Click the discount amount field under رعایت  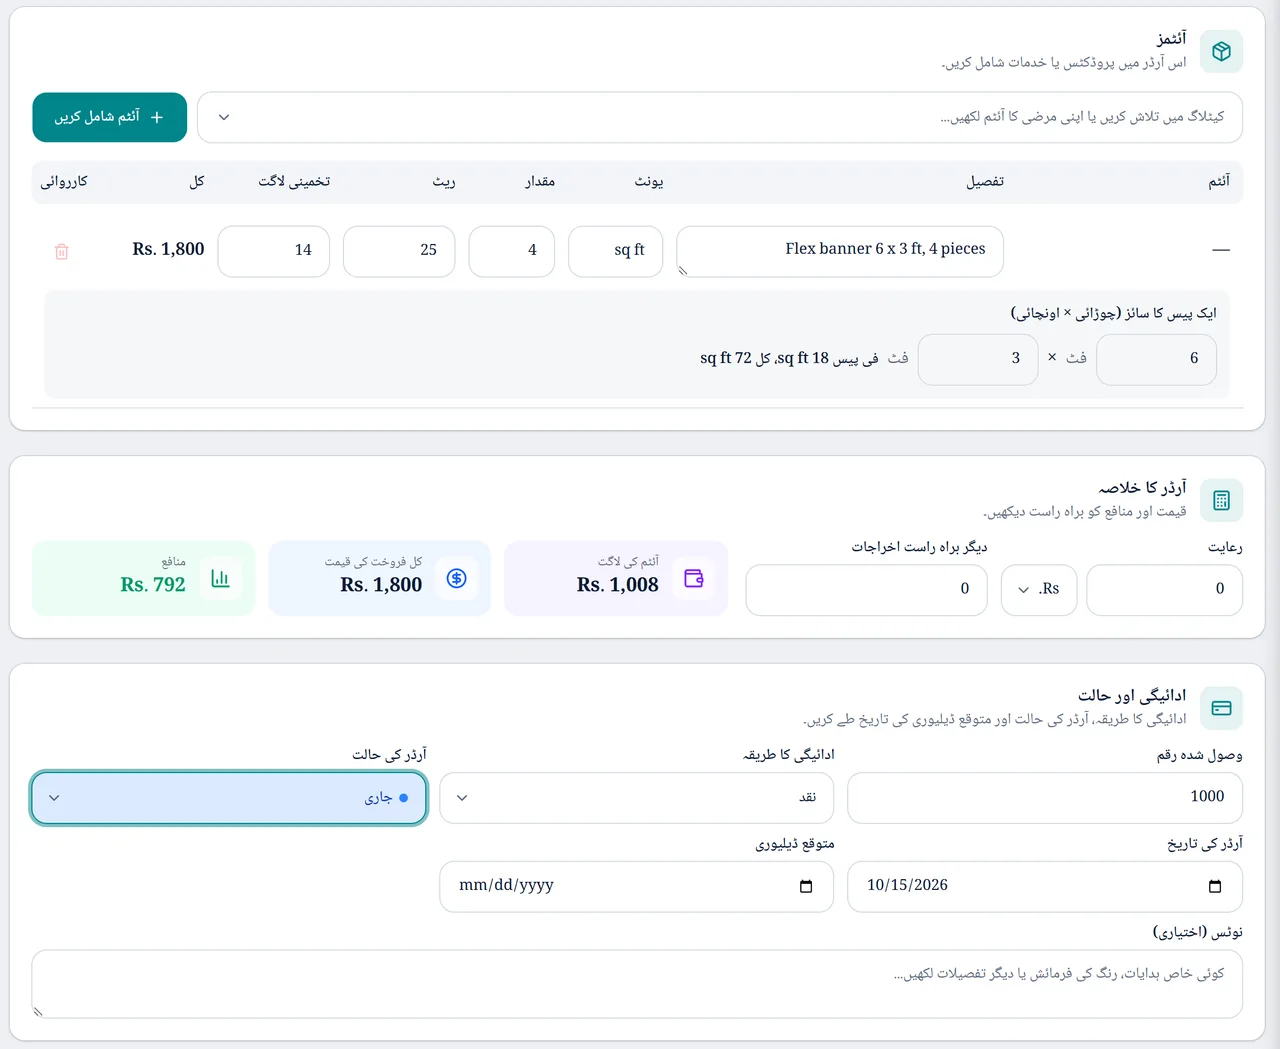pos(1165,590)
